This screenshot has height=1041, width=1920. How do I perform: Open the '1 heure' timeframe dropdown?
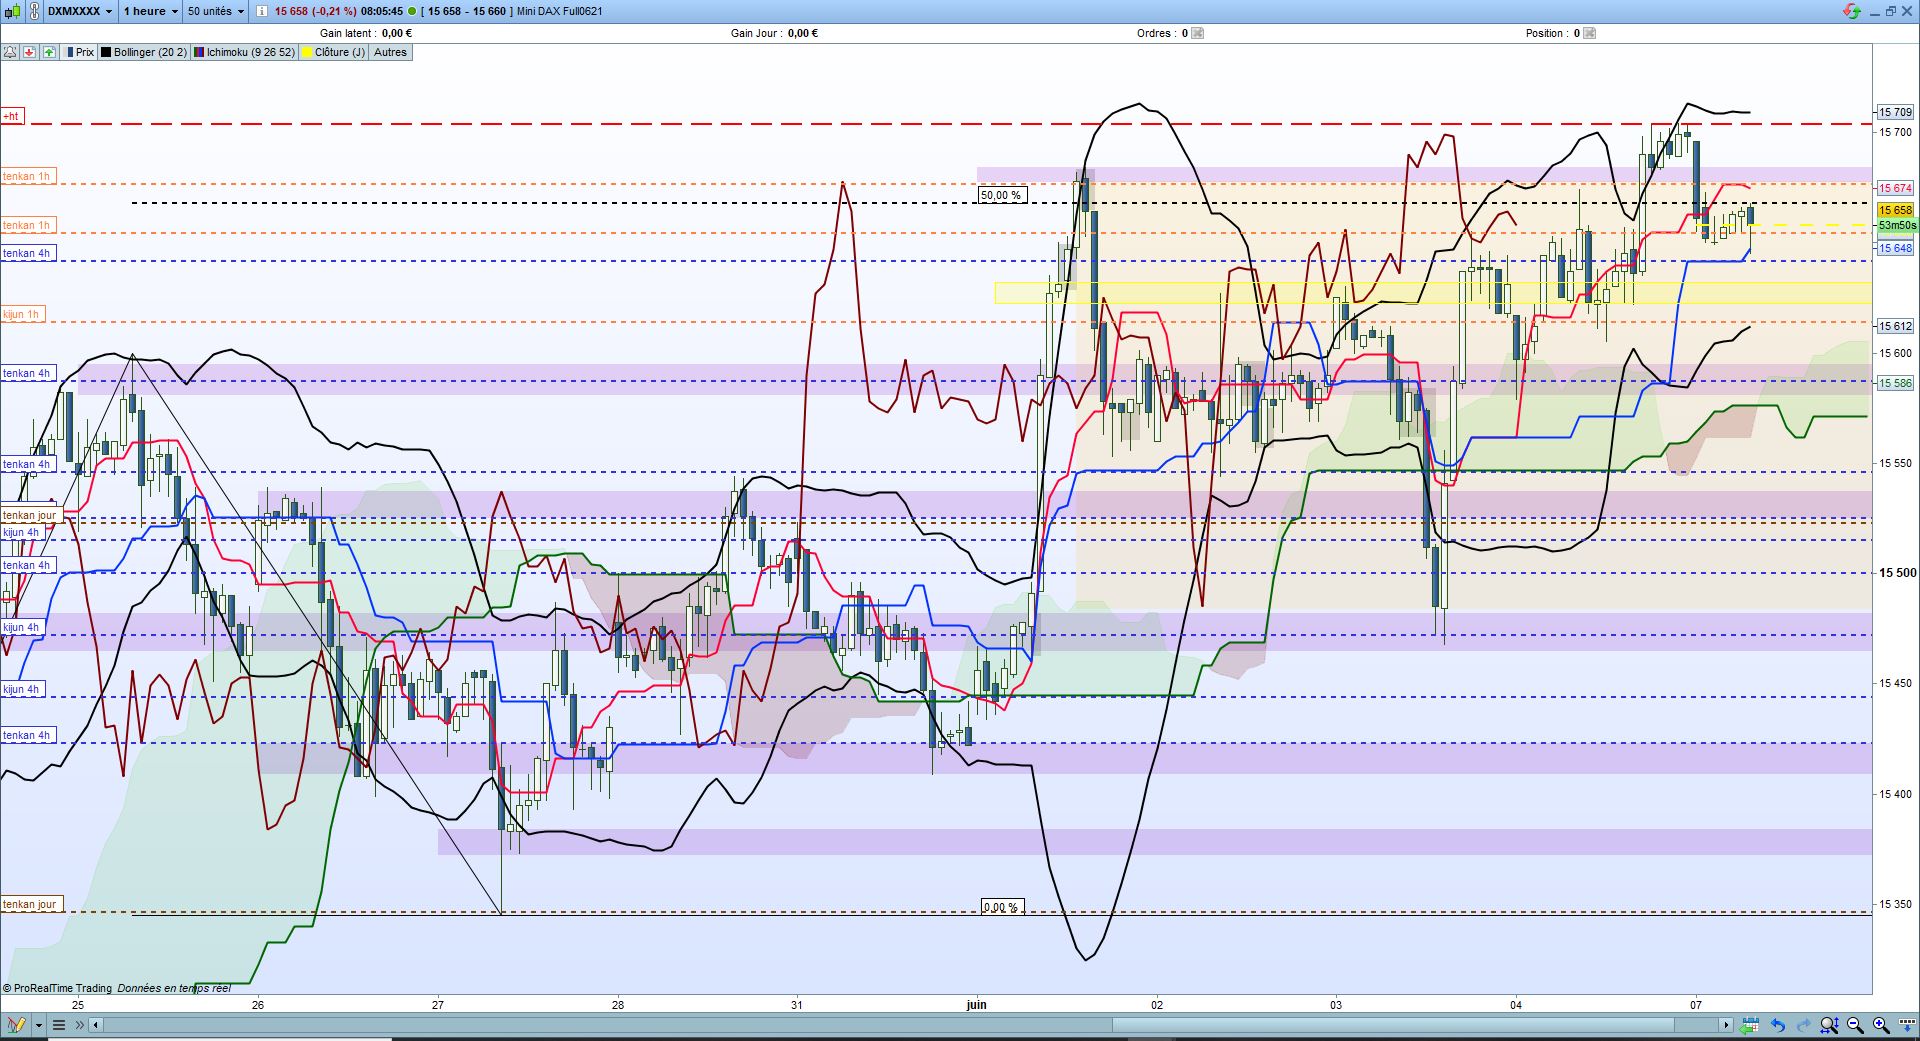click(150, 11)
